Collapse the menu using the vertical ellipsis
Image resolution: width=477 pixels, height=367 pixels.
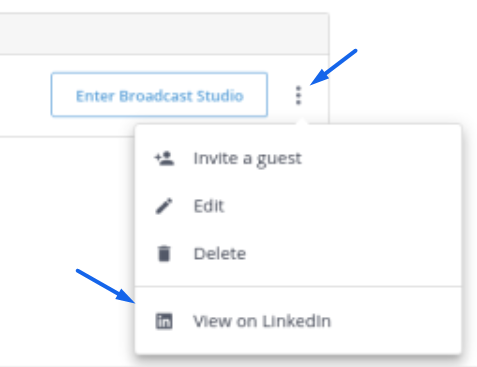[298, 95]
